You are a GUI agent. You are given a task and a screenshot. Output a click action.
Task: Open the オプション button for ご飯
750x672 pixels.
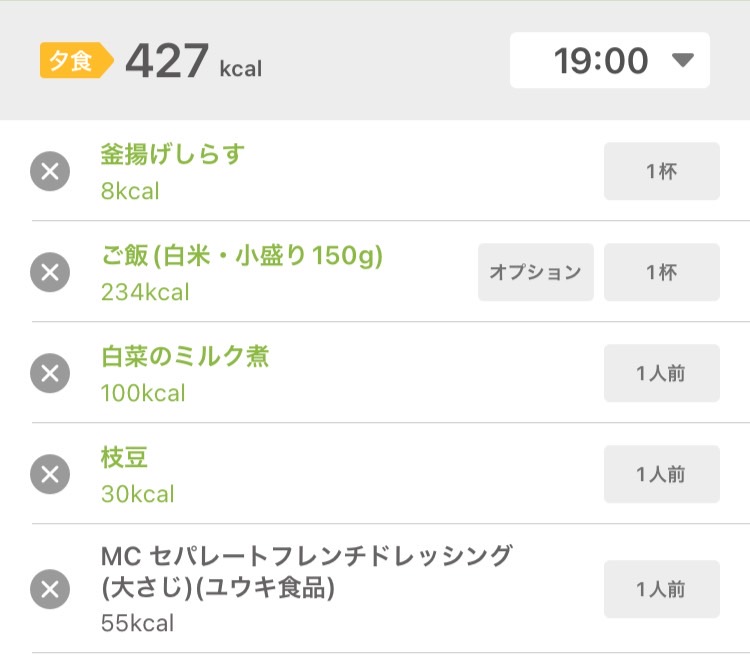536,272
